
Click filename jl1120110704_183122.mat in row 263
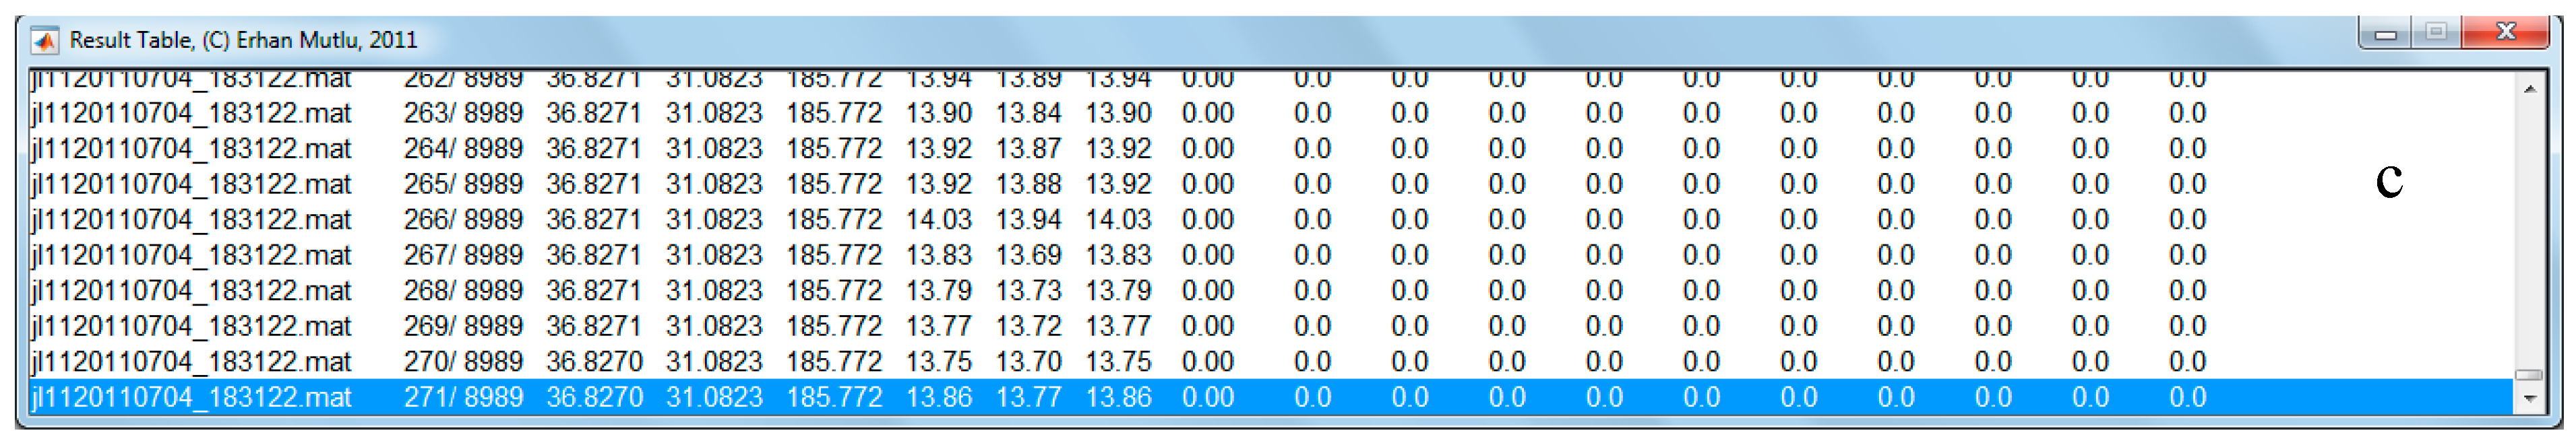coord(191,114)
